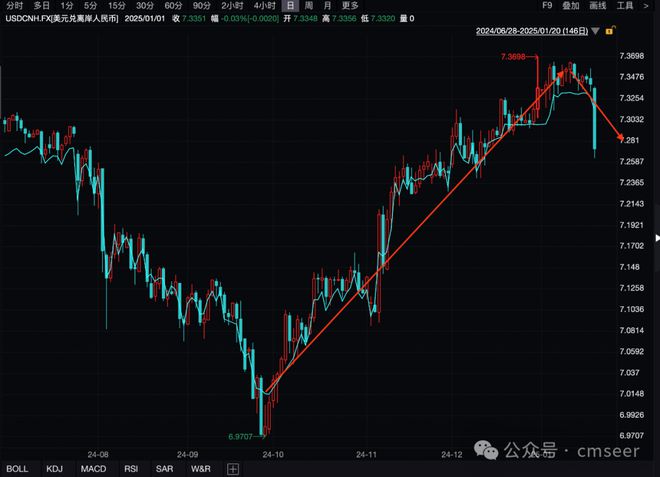This screenshot has width=660, height=477.
Task: Add indicator with the plus icon
Action: tap(233, 469)
